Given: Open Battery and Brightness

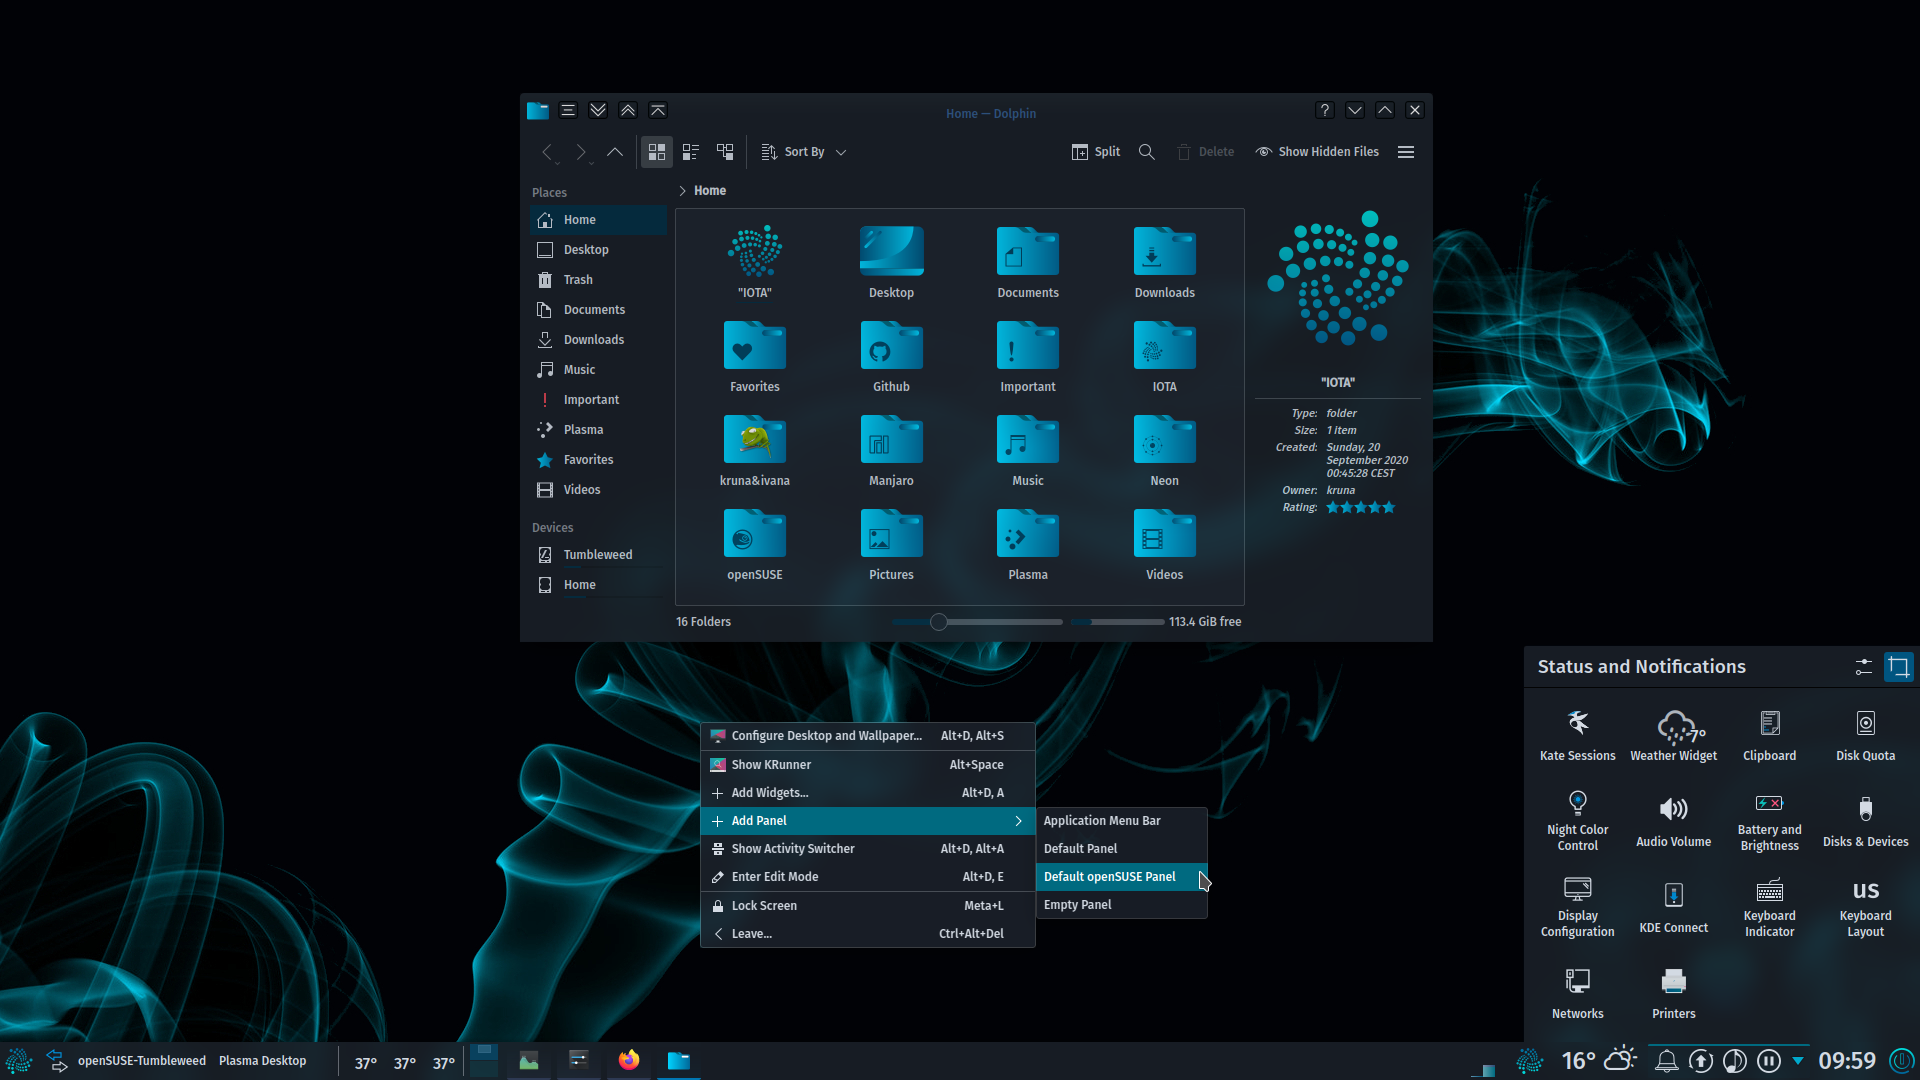Looking at the screenshot, I should click(1770, 821).
